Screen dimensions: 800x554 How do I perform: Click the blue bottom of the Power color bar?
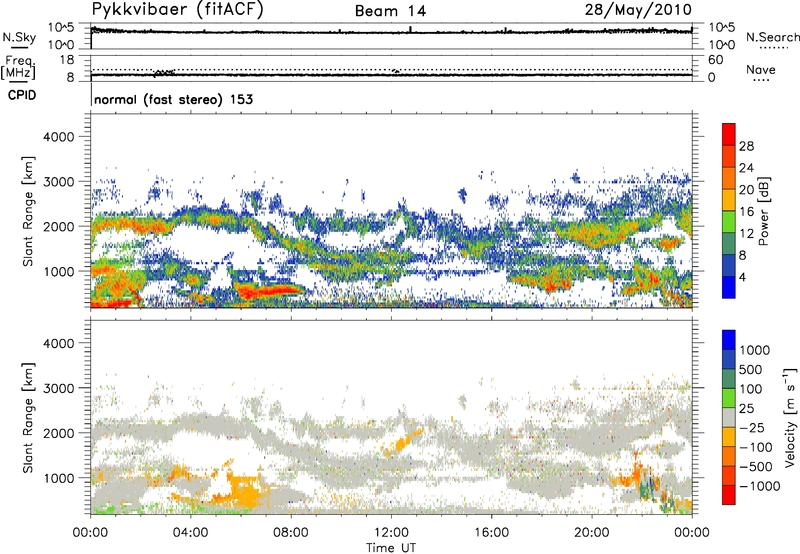click(729, 287)
